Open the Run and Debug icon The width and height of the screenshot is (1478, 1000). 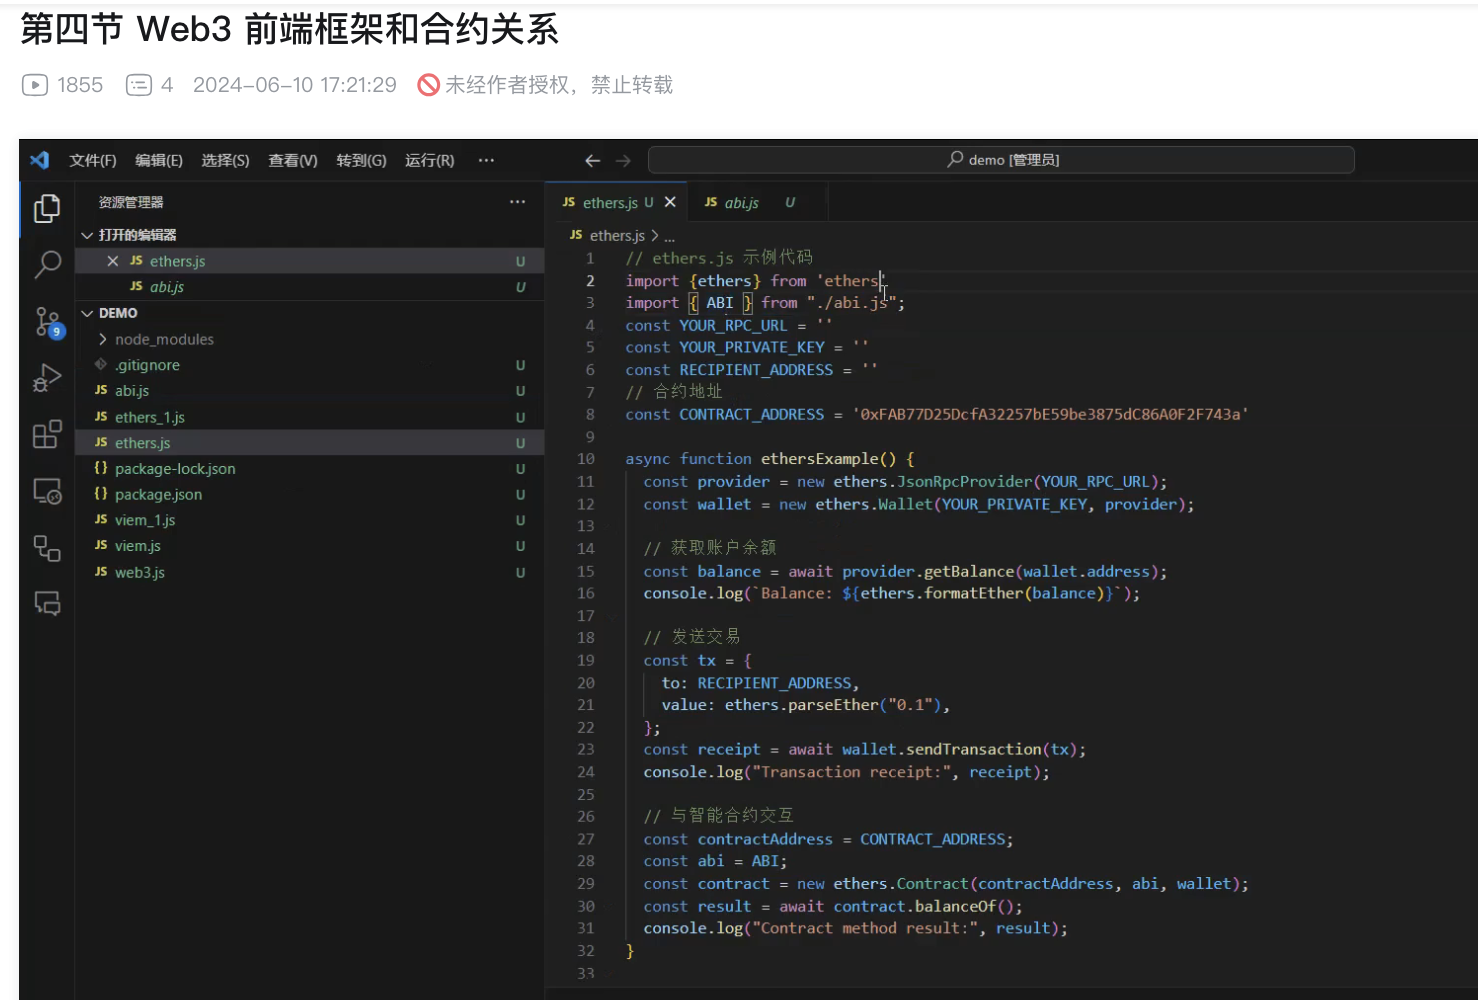(47, 378)
